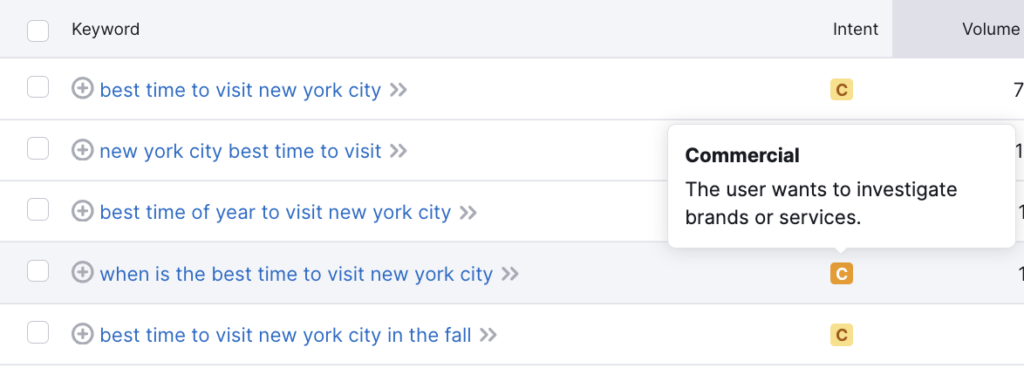Check the box for 'best time to visit new york city'

pos(38,87)
